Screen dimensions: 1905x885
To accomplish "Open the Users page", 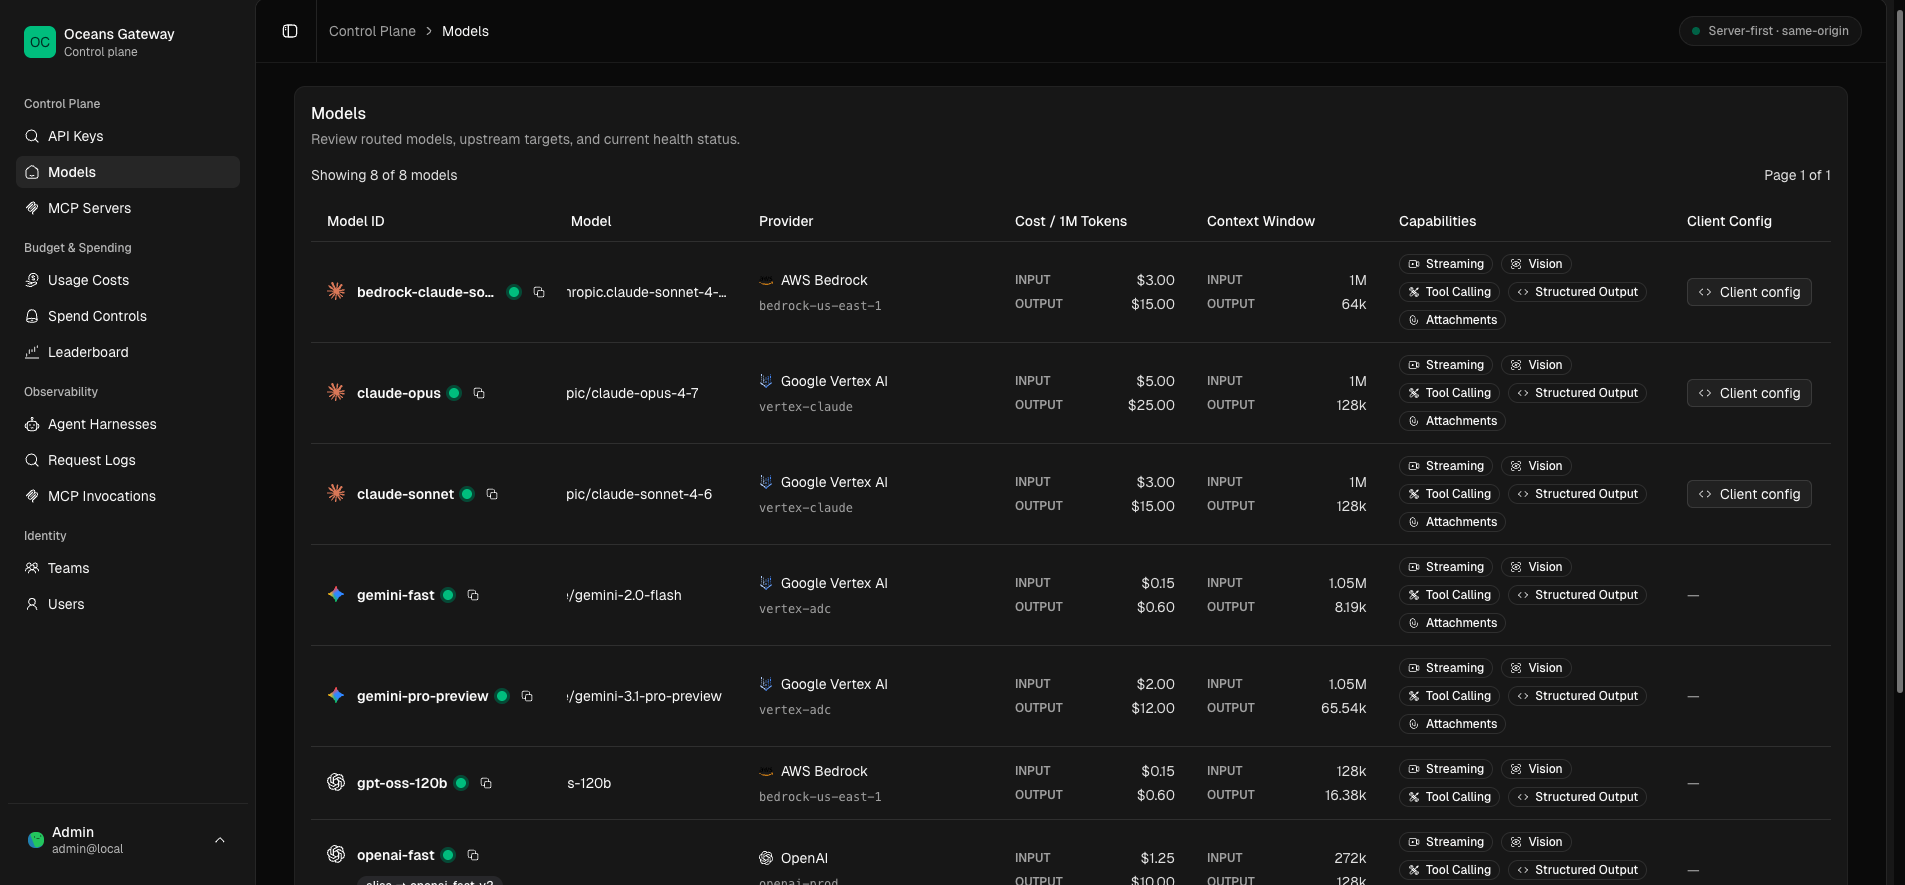I will coord(128,604).
